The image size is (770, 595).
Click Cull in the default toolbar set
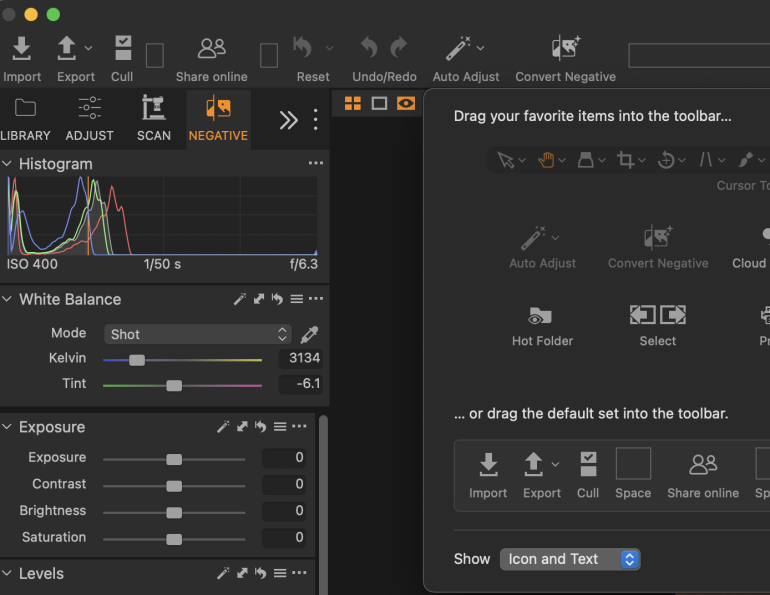click(588, 475)
